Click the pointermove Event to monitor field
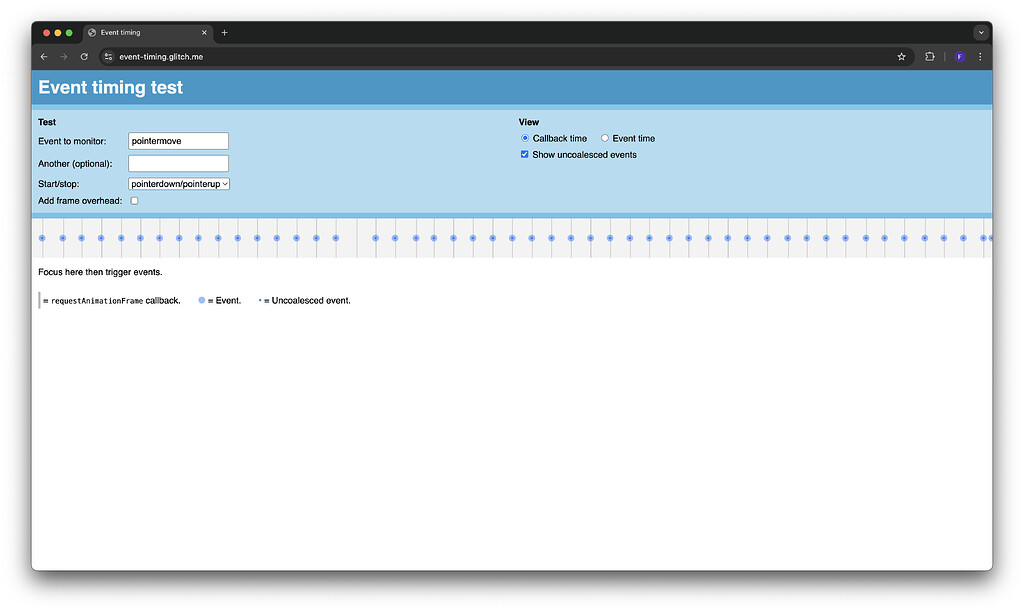 pos(178,140)
